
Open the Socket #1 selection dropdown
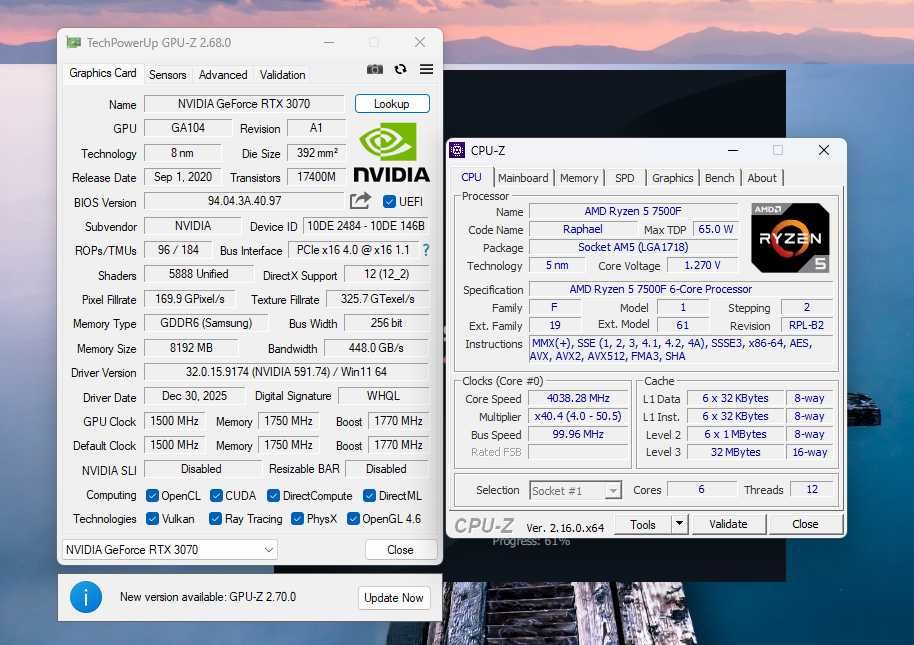click(x=575, y=491)
